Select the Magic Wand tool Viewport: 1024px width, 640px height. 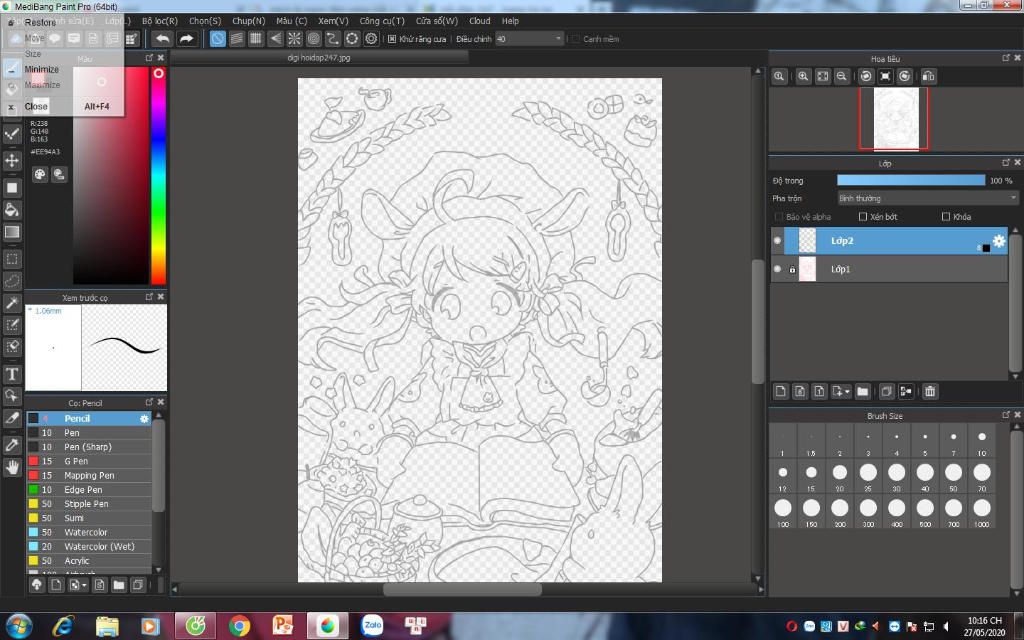[x=12, y=303]
